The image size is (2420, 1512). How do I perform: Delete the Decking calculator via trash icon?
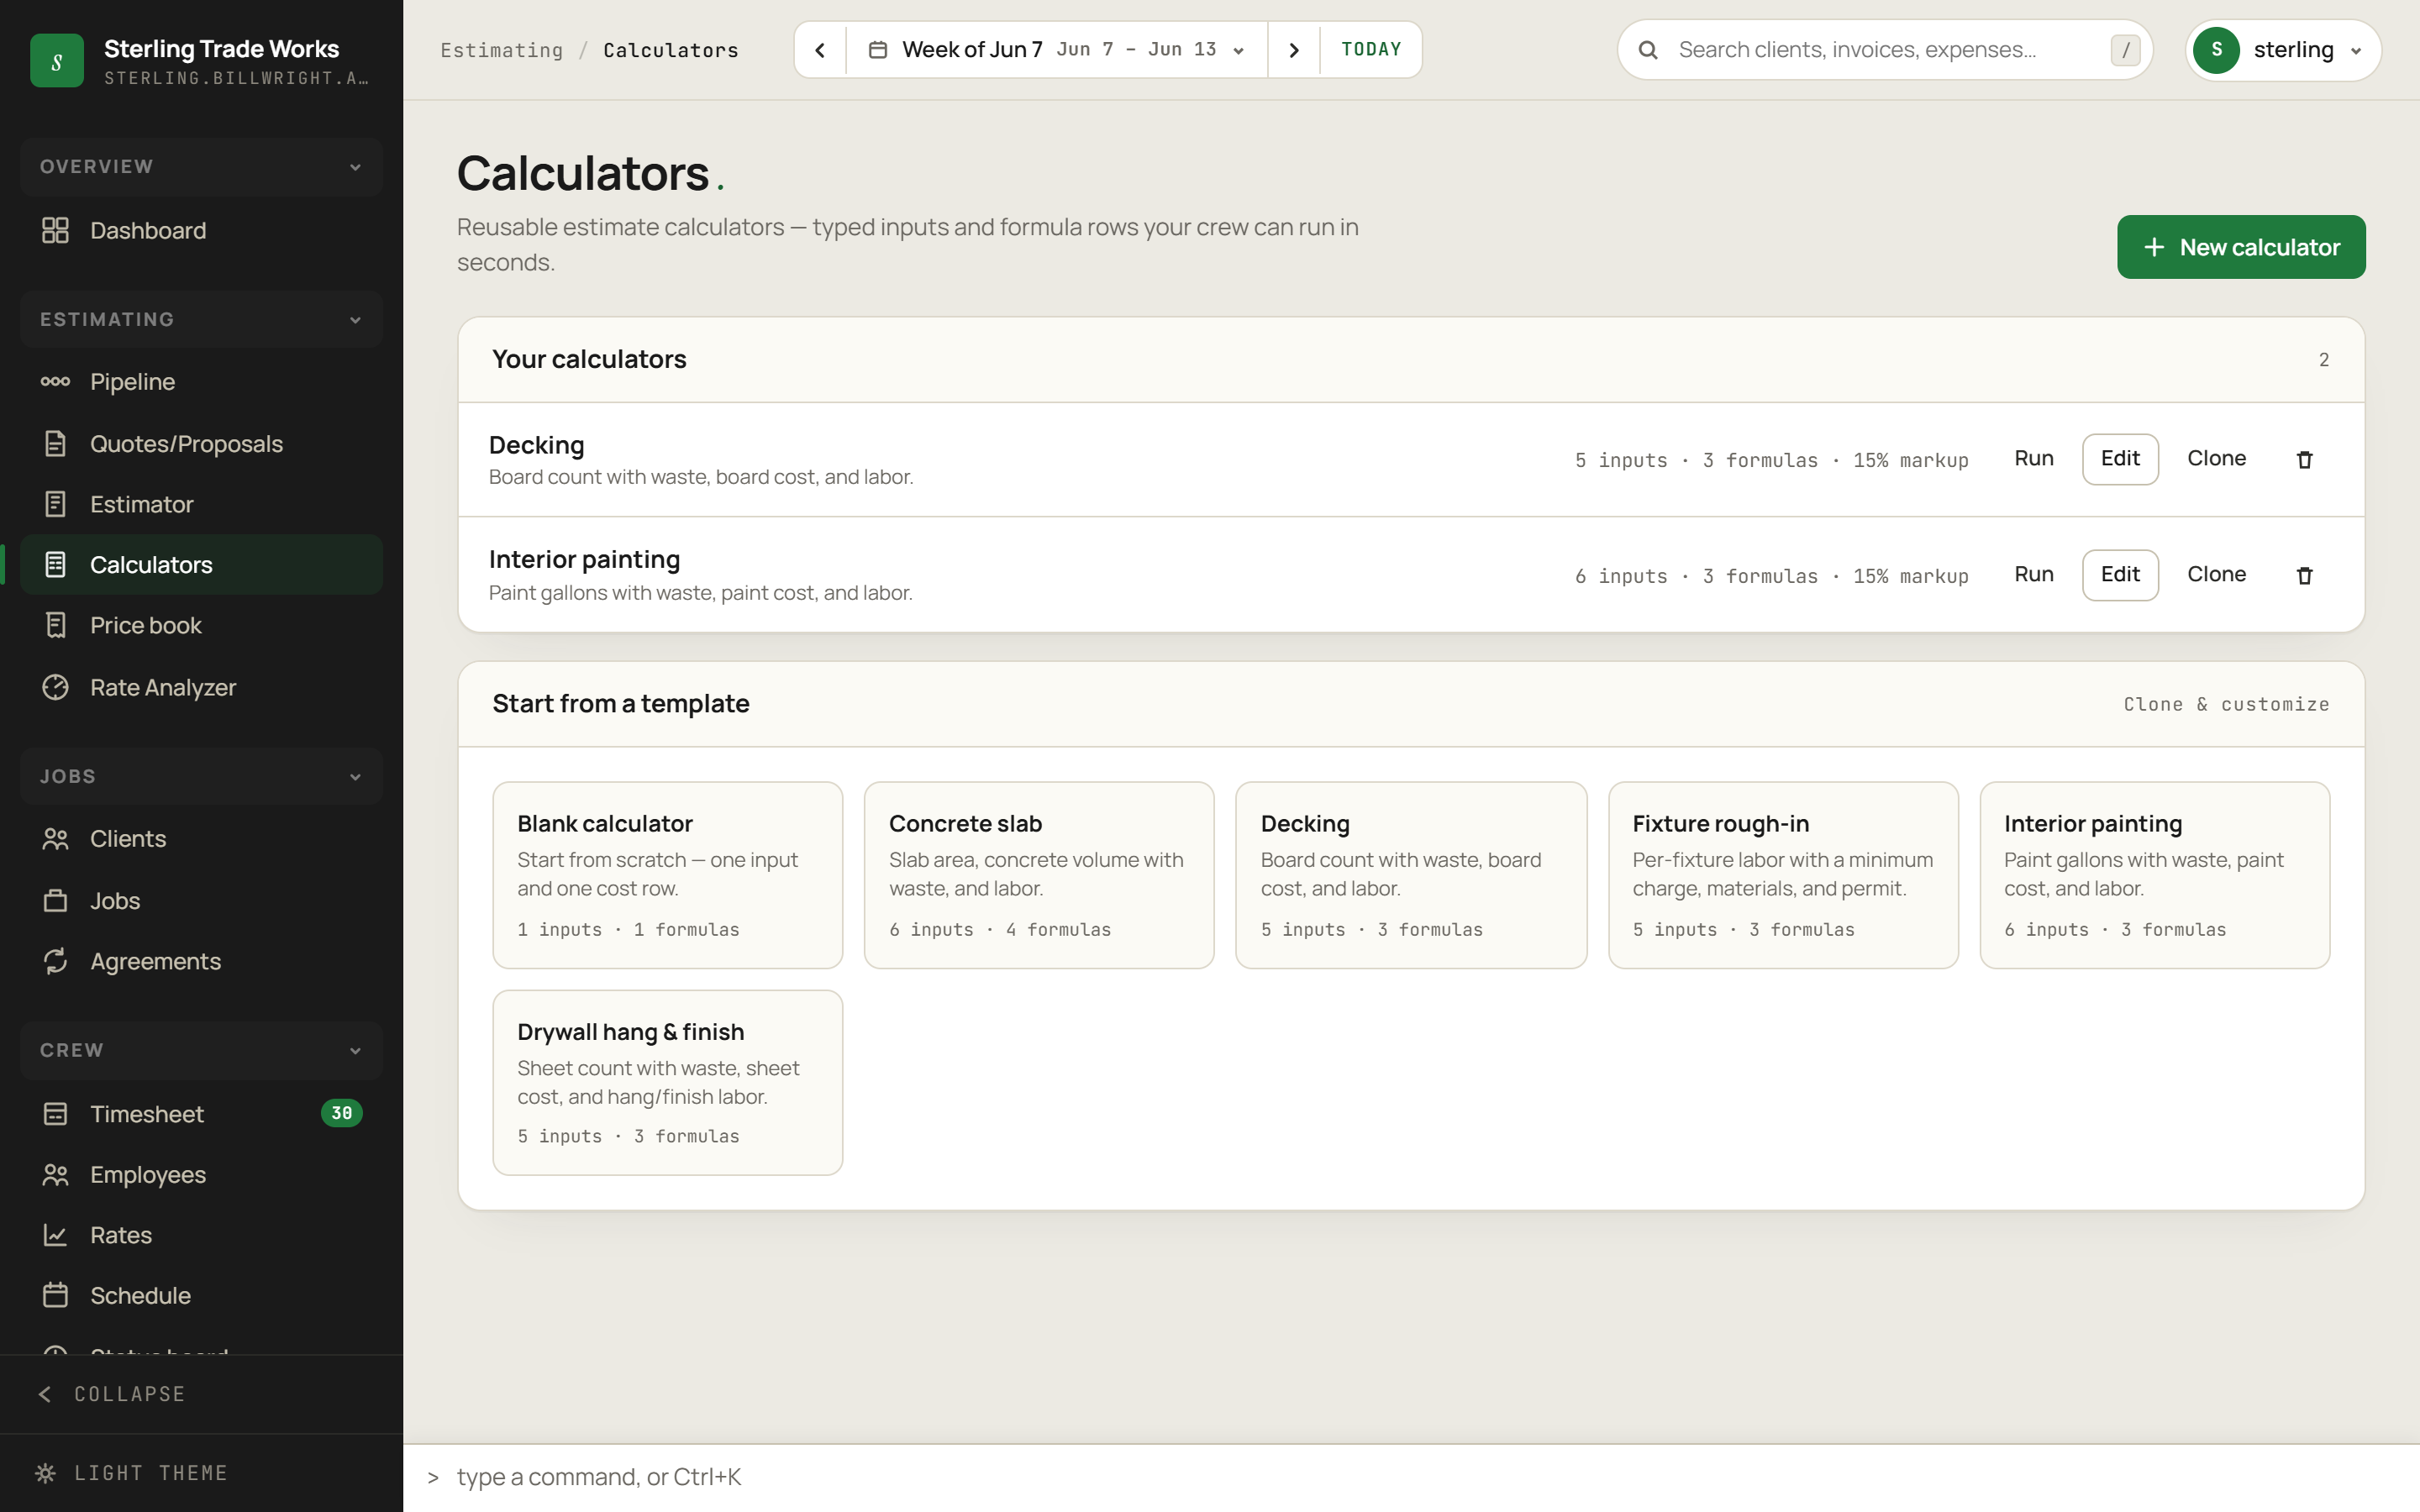tap(2304, 460)
